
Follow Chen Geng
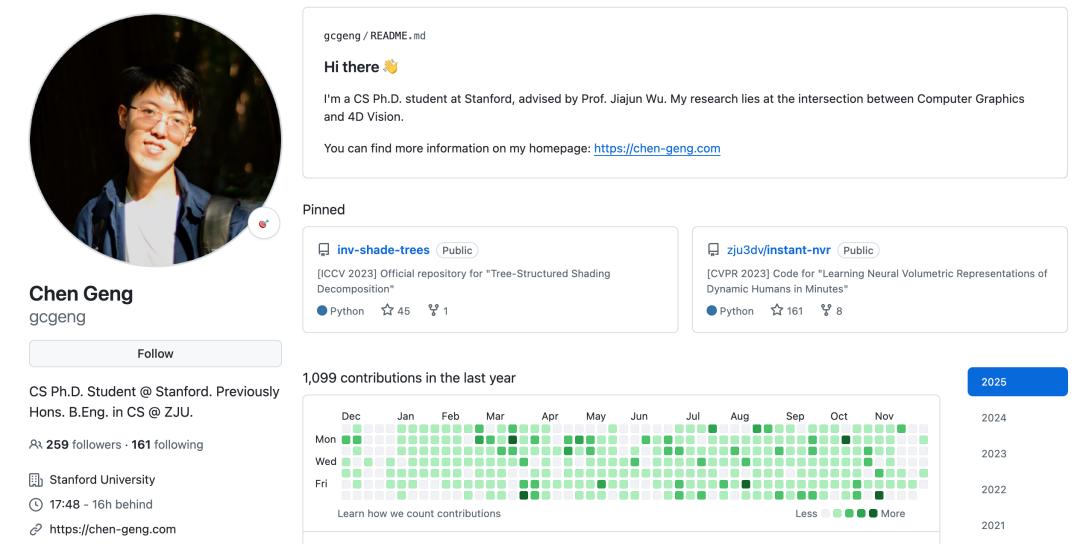point(155,354)
